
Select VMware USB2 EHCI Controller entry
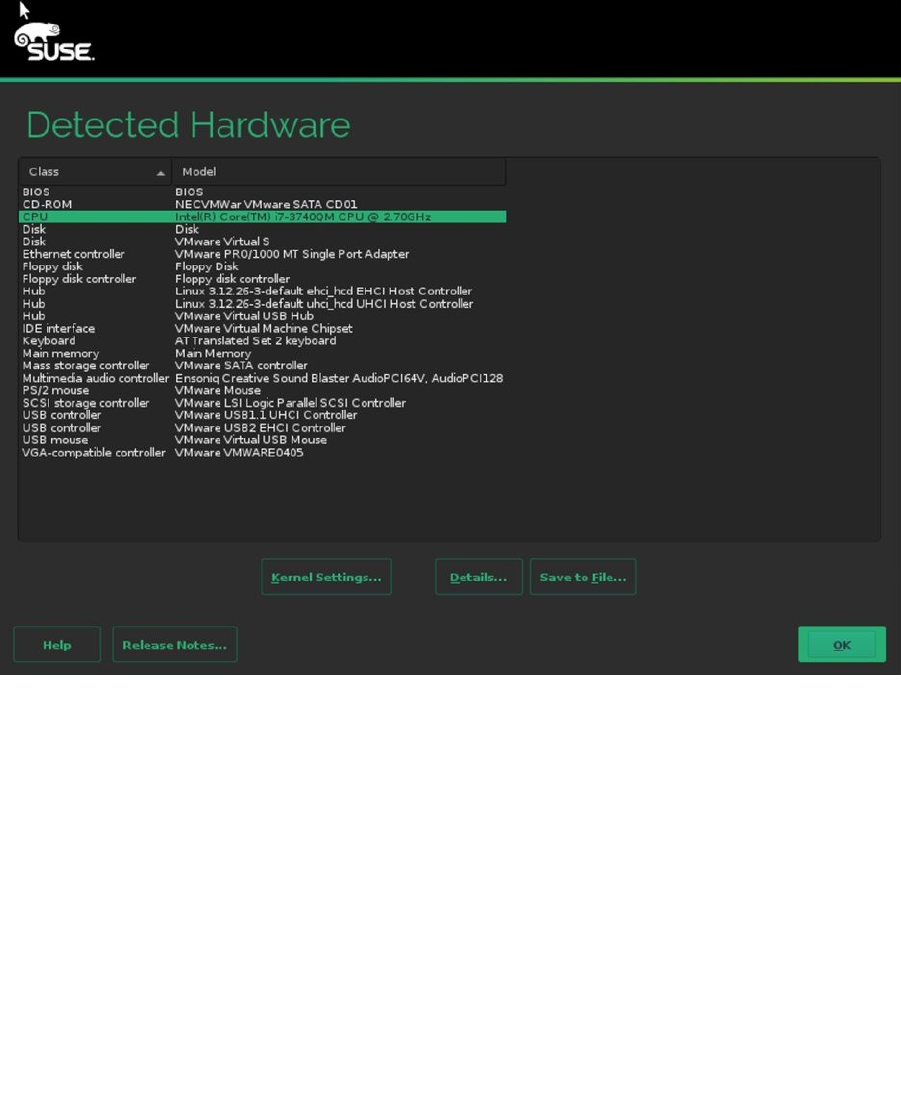point(260,427)
